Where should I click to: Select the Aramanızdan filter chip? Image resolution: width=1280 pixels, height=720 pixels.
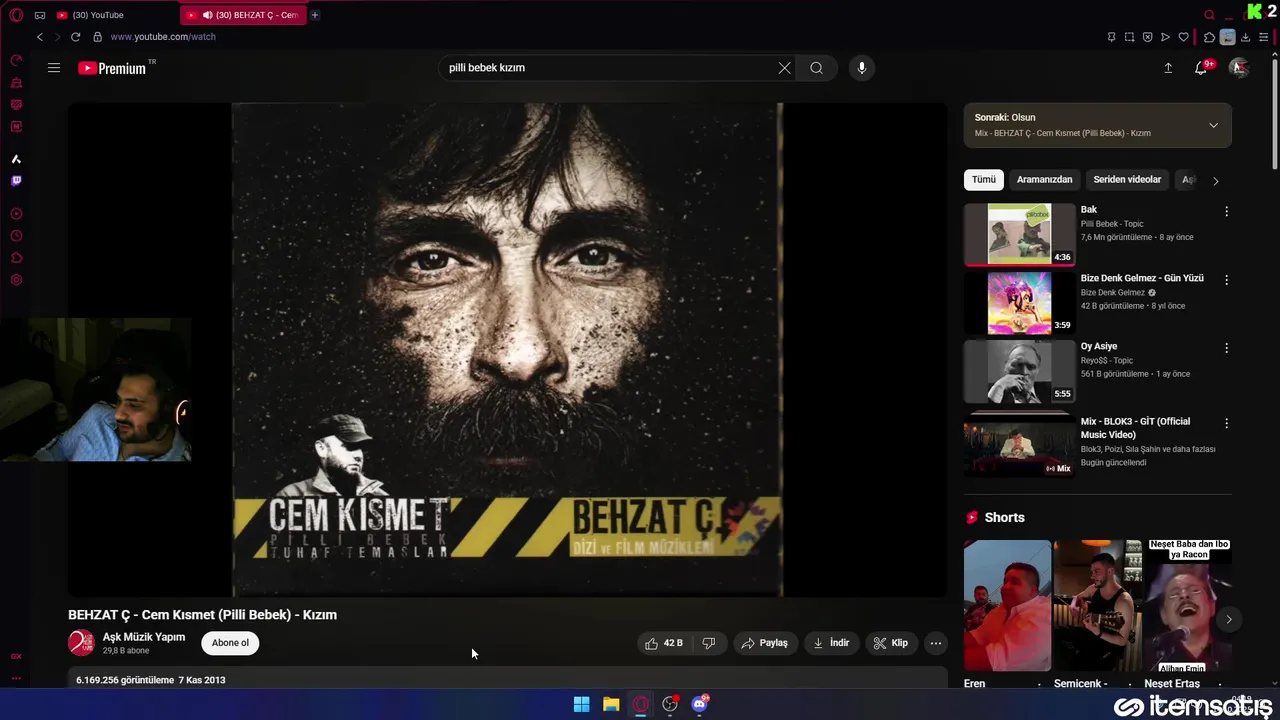pyautogui.click(x=1044, y=180)
